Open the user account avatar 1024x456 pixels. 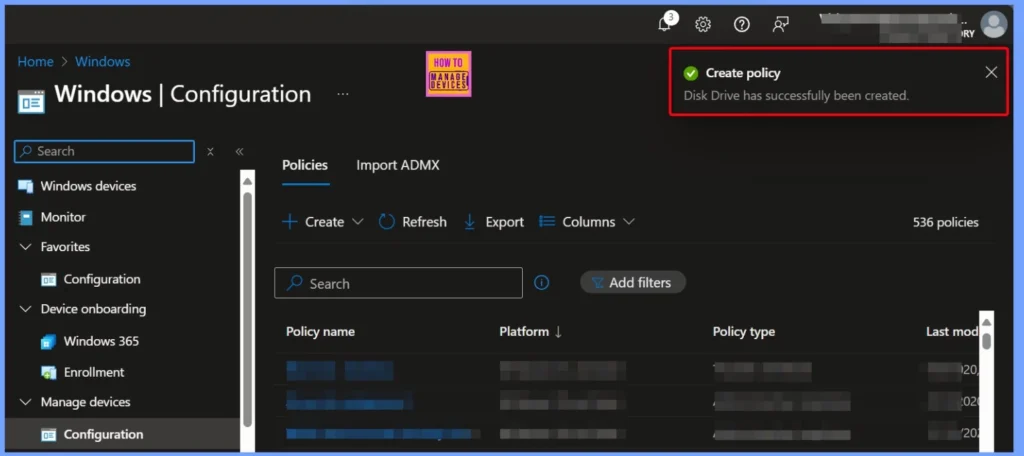pyautogui.click(x=993, y=25)
